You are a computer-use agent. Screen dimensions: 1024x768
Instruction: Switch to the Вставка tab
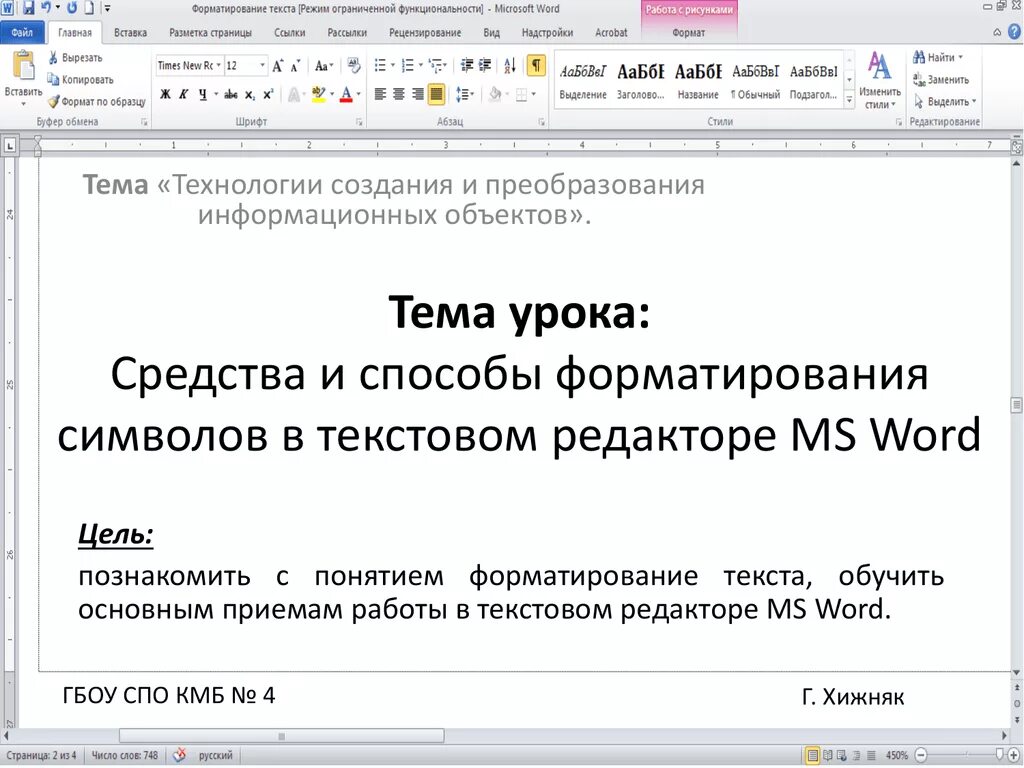(130, 32)
